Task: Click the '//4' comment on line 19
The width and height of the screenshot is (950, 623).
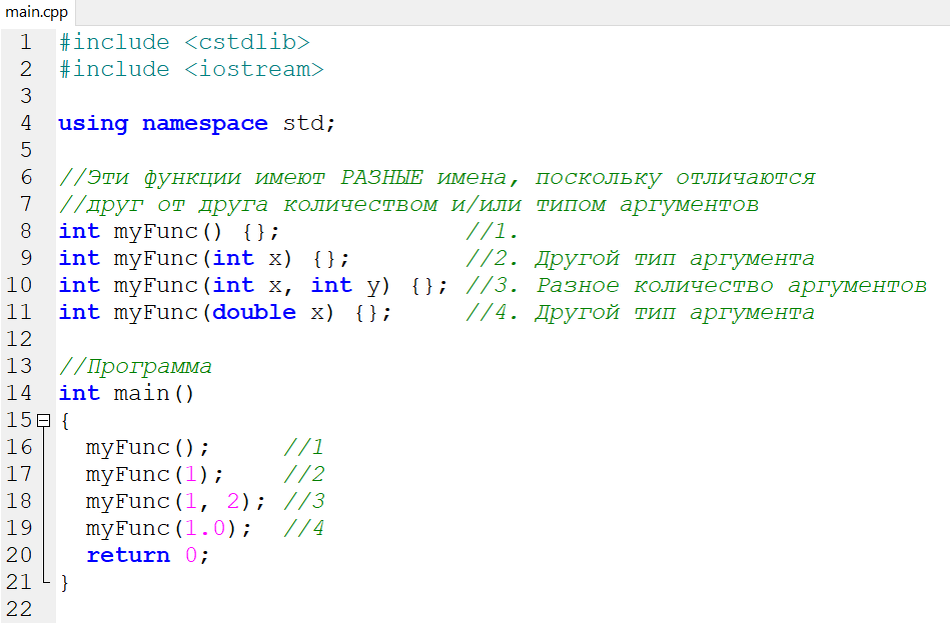Action: pyautogui.click(x=304, y=528)
